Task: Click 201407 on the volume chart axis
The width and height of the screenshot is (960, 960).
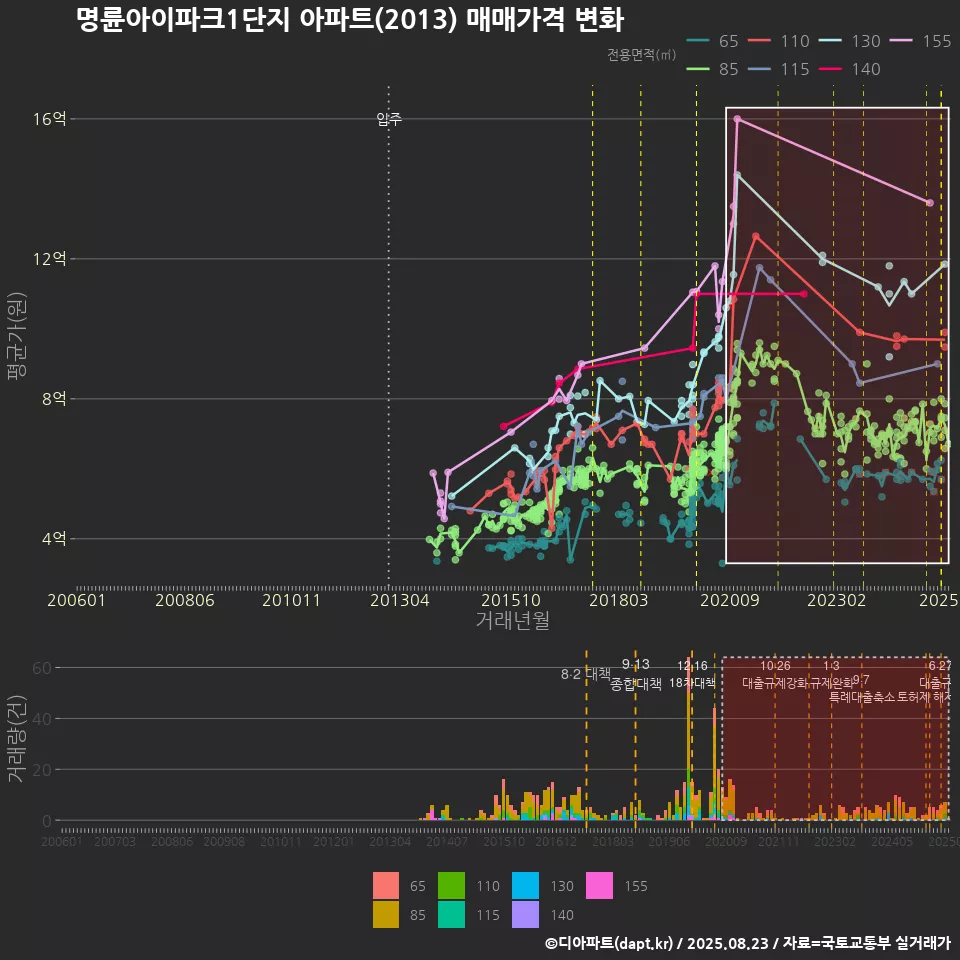Action: tap(446, 842)
